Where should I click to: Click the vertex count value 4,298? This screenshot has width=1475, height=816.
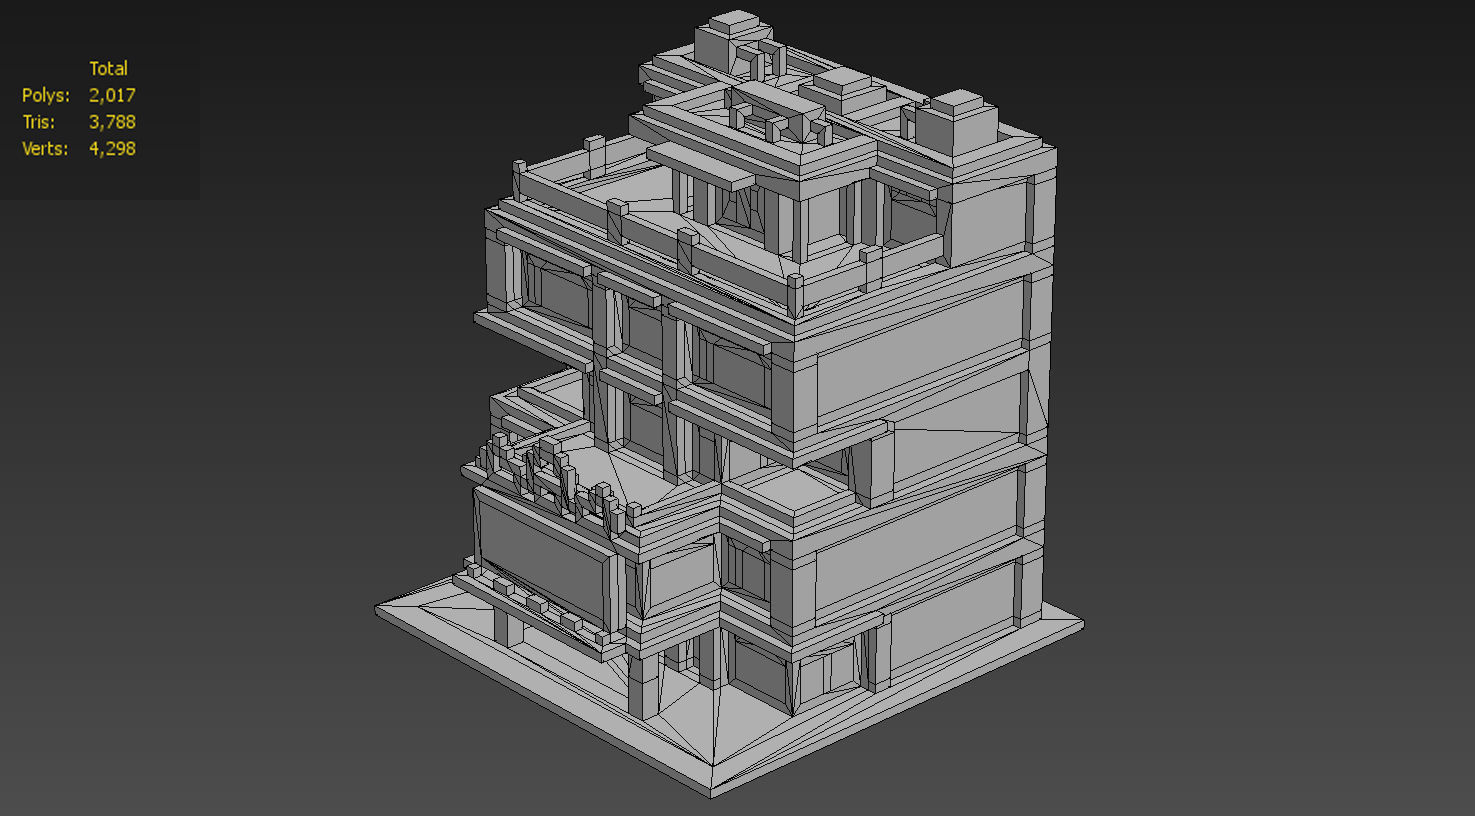click(x=112, y=148)
